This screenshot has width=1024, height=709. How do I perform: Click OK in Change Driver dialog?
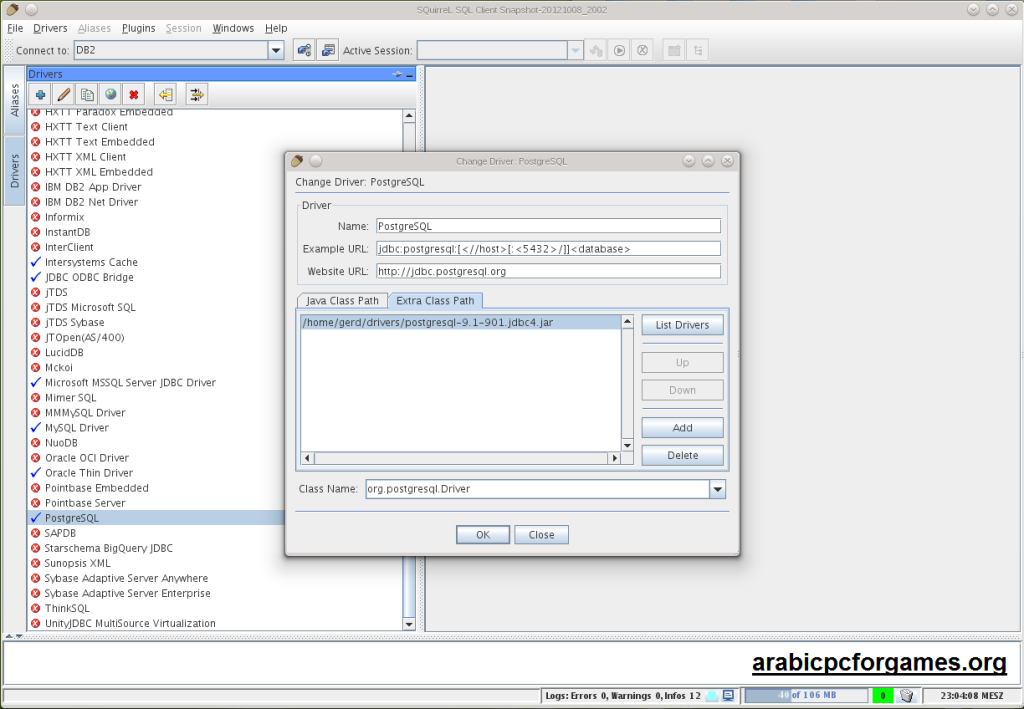483,535
